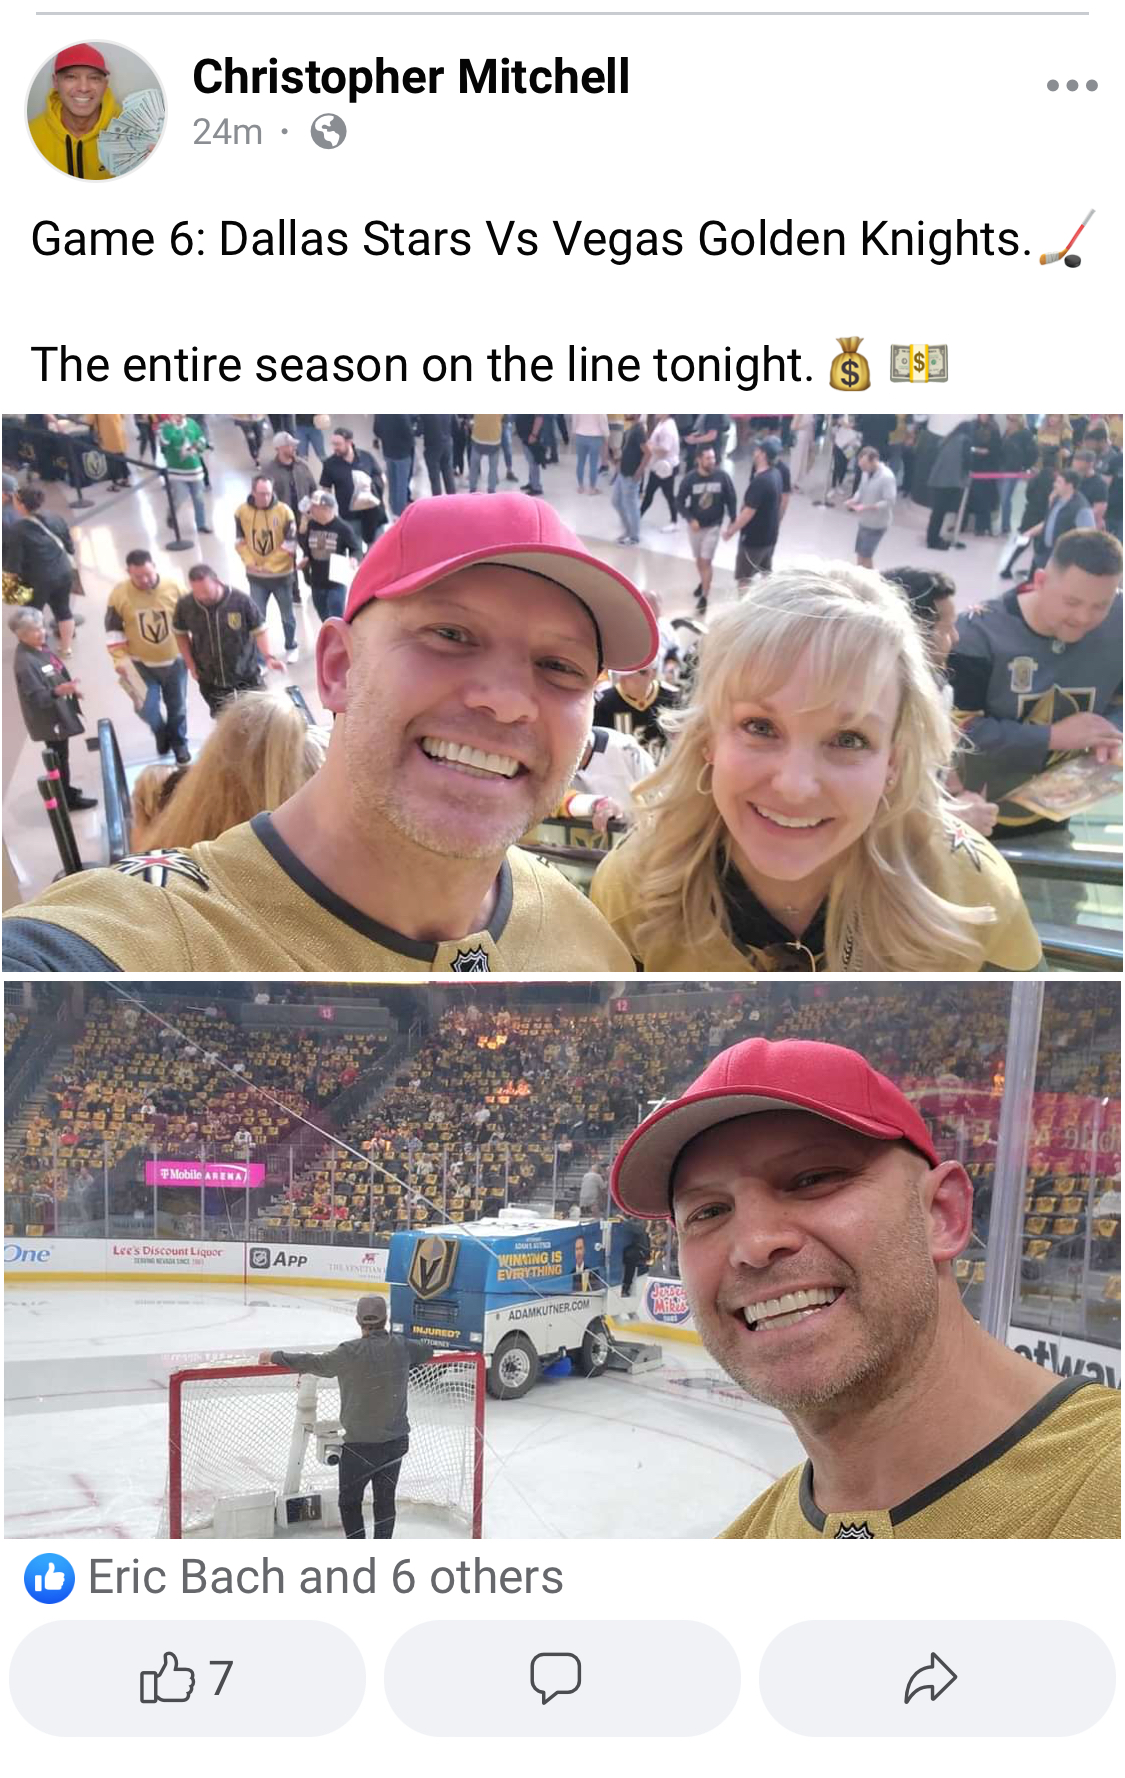The image size is (1125, 1778).
Task: Open the arena Zamboni selfie photo
Action: pos(562,1260)
